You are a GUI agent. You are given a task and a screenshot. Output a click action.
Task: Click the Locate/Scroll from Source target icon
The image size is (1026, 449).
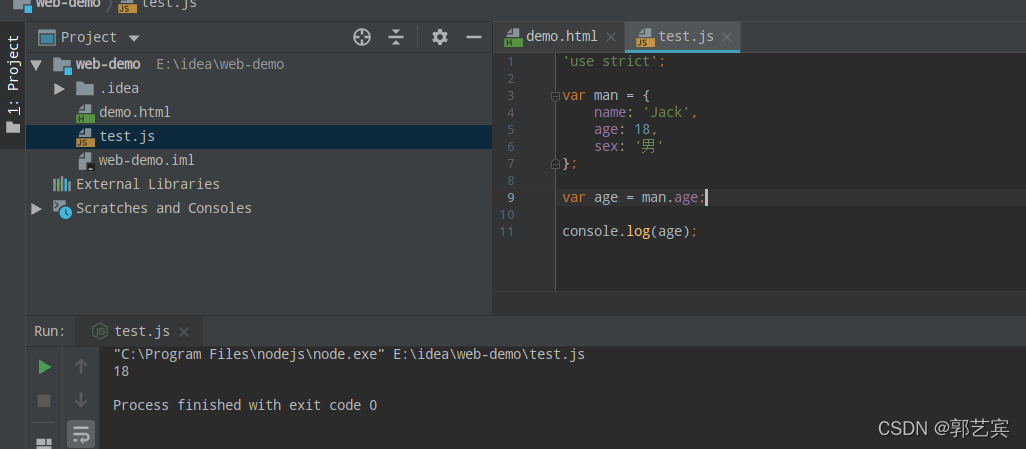(362, 37)
